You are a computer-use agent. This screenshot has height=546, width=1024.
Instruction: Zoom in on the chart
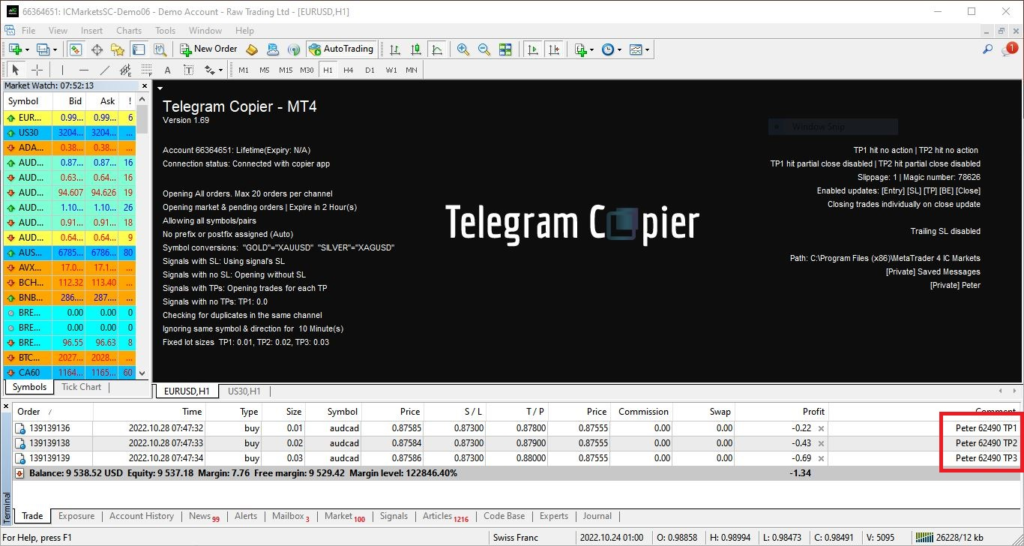(463, 49)
